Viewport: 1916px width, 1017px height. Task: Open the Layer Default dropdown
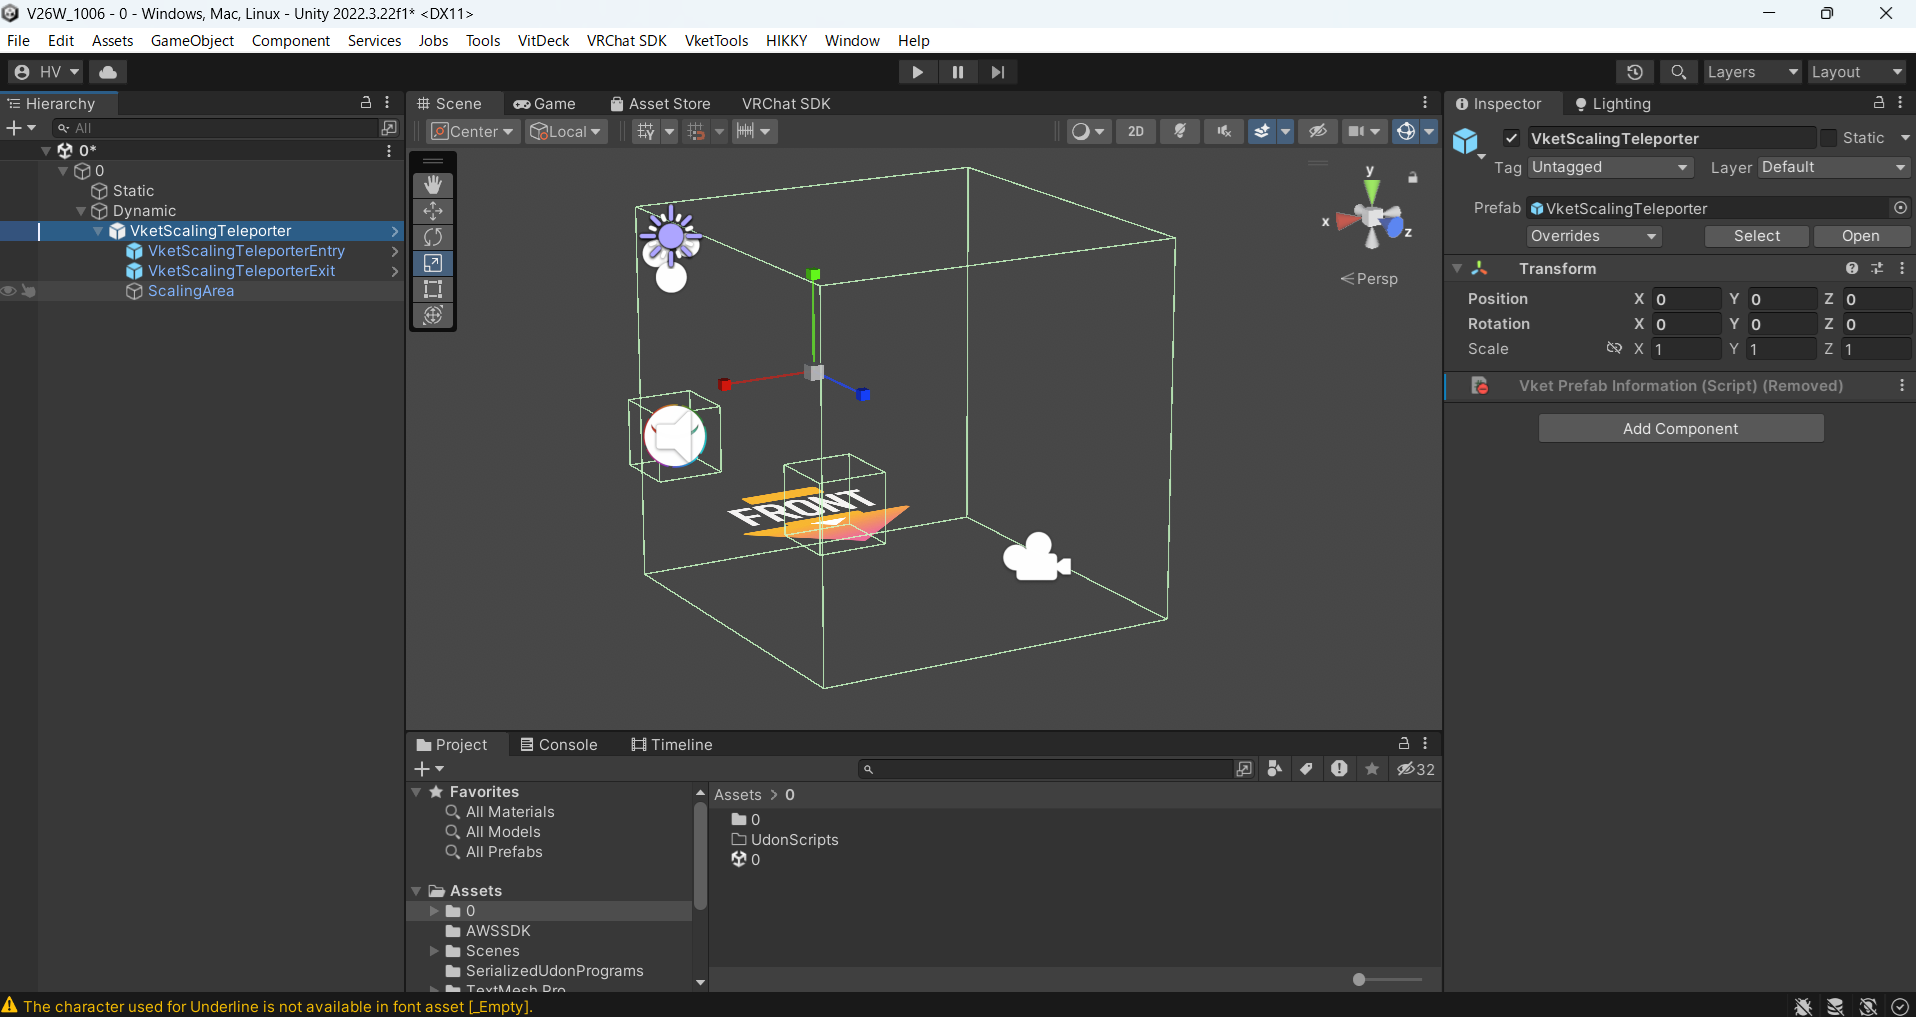(1834, 168)
